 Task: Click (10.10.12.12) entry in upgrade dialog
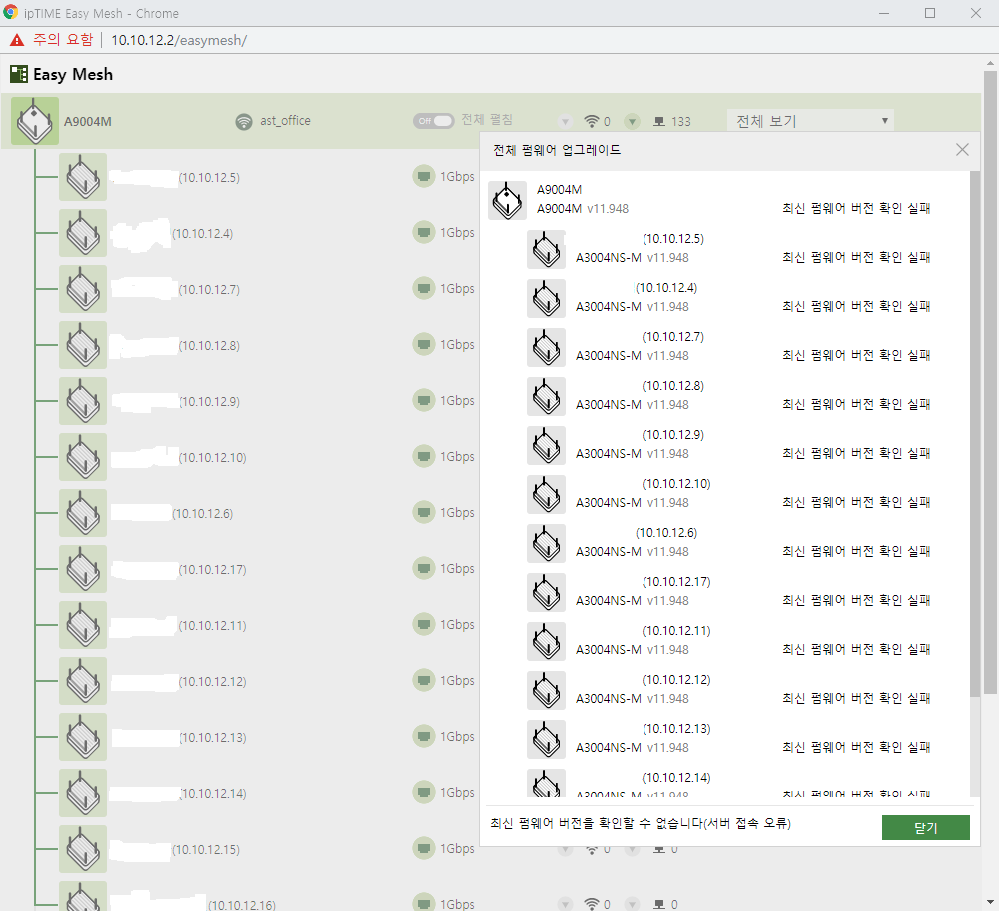(676, 680)
